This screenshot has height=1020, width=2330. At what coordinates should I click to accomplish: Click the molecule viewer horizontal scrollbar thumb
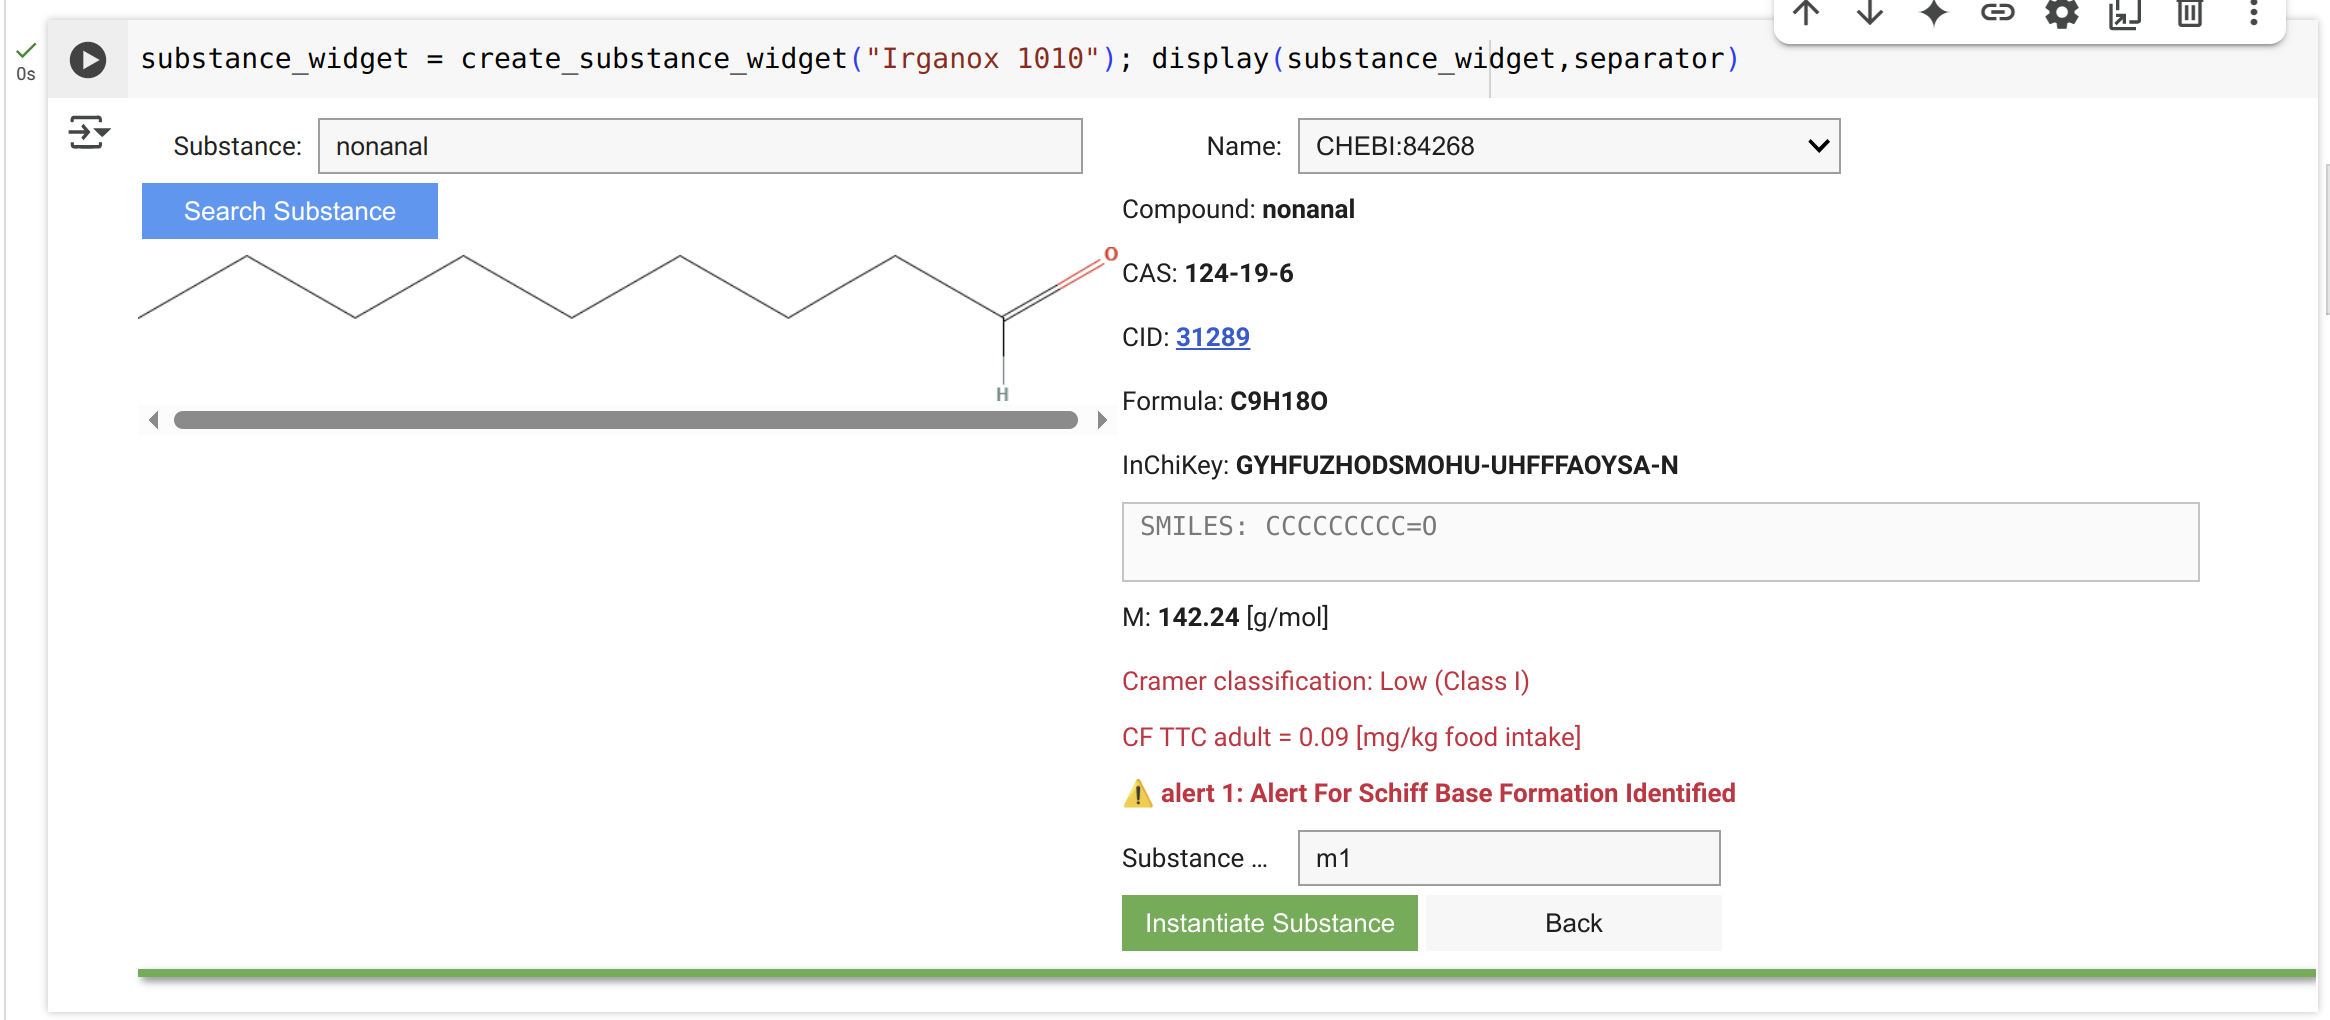coord(626,420)
